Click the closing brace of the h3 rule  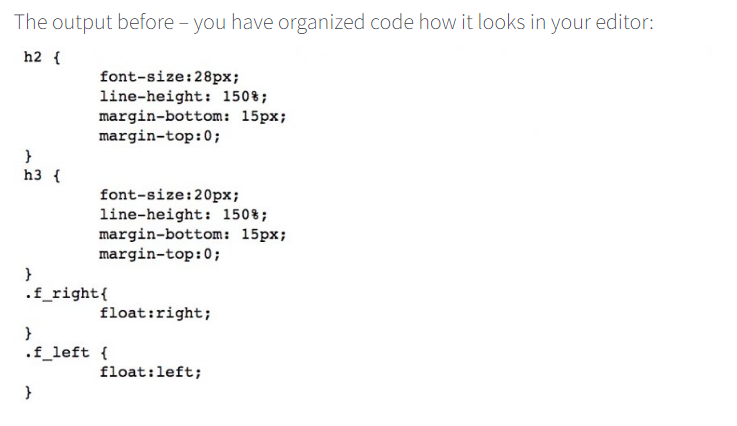tap(30, 273)
